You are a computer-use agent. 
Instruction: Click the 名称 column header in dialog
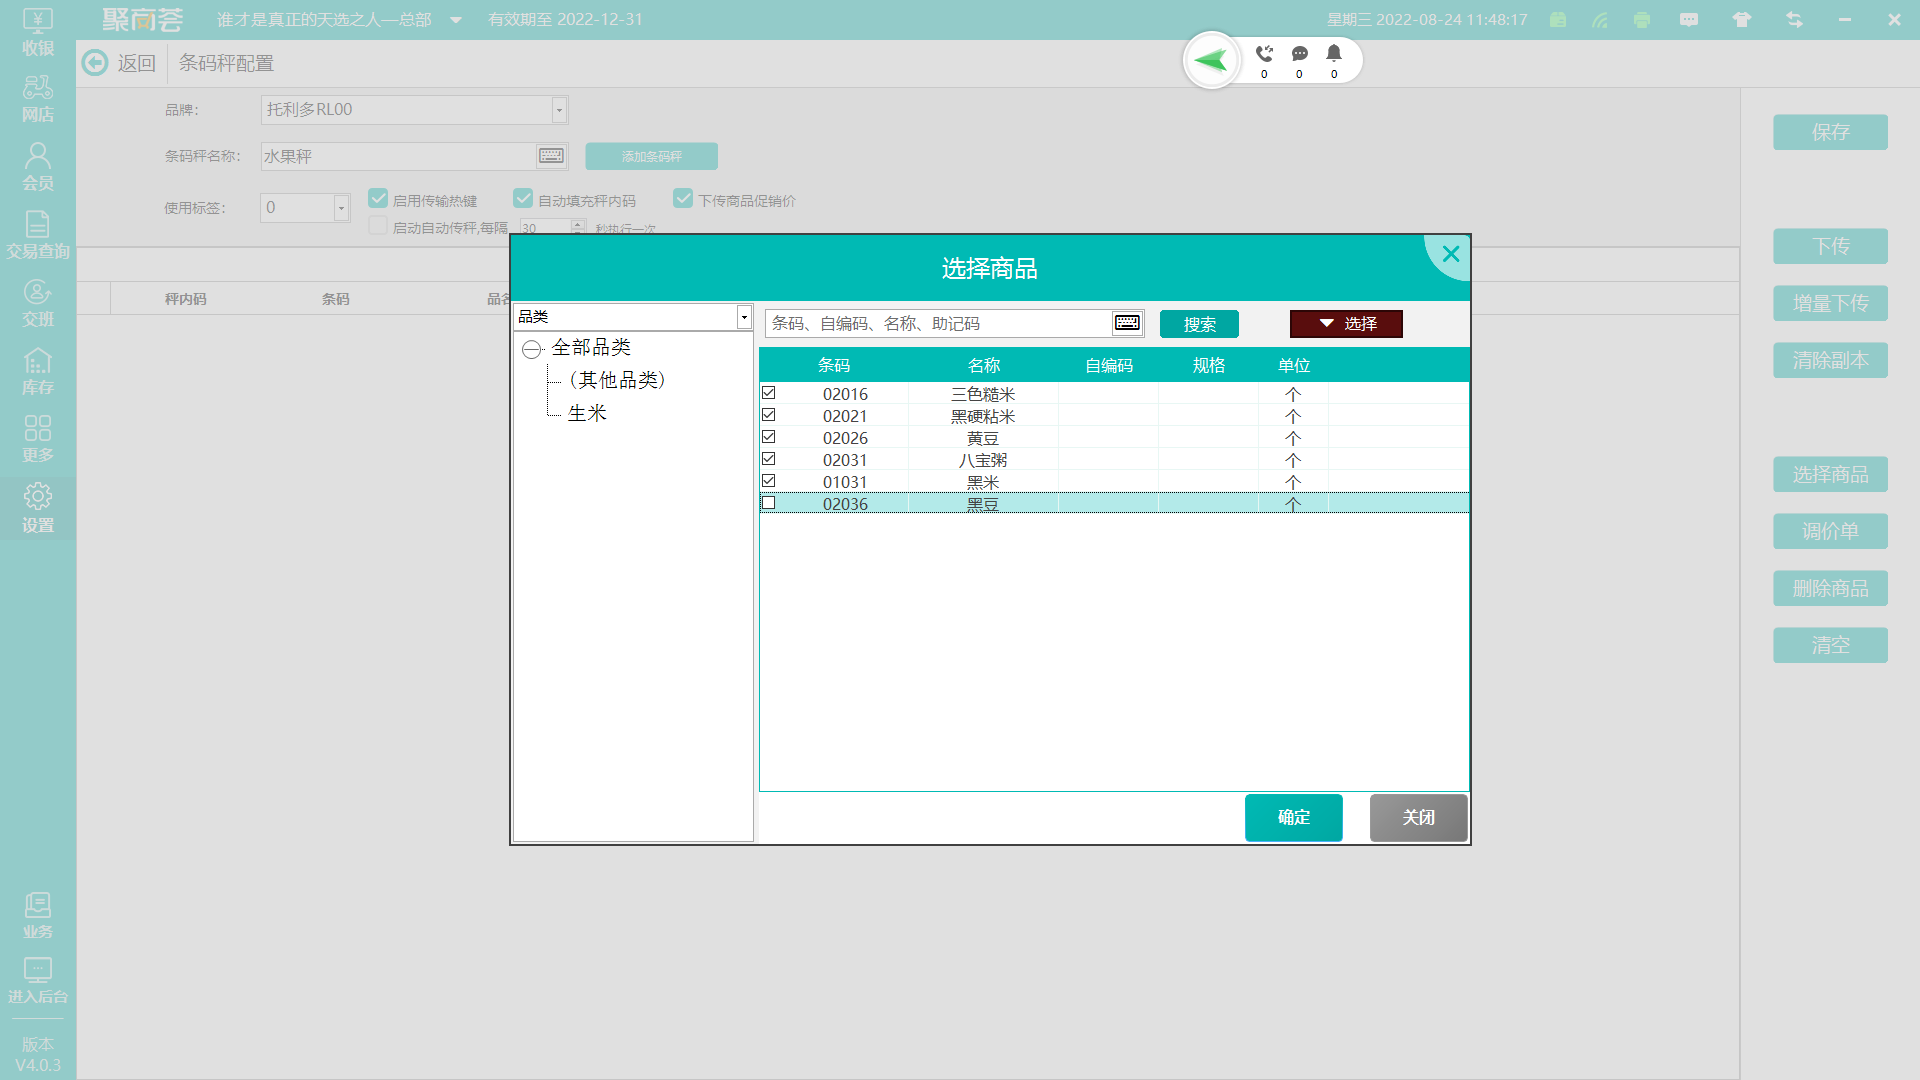pos(983,365)
